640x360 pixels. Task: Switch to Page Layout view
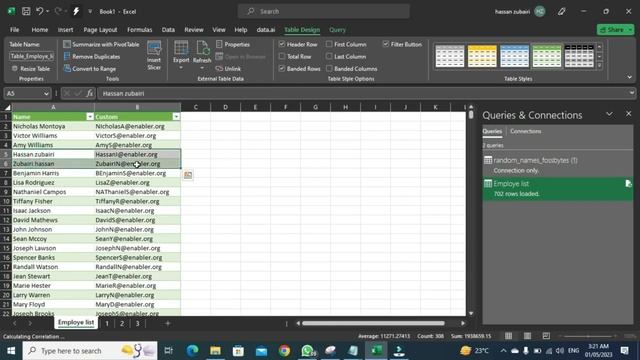point(527,336)
